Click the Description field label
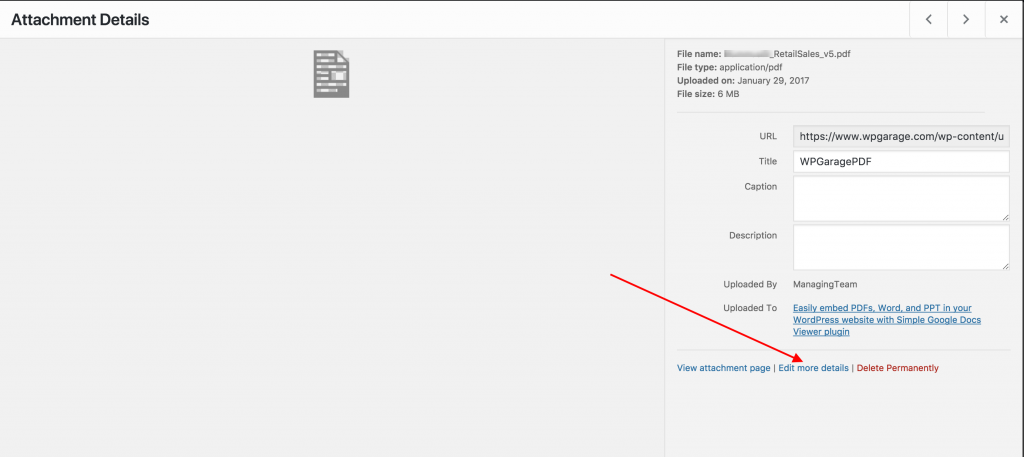The width and height of the screenshot is (1024, 457). coord(752,236)
